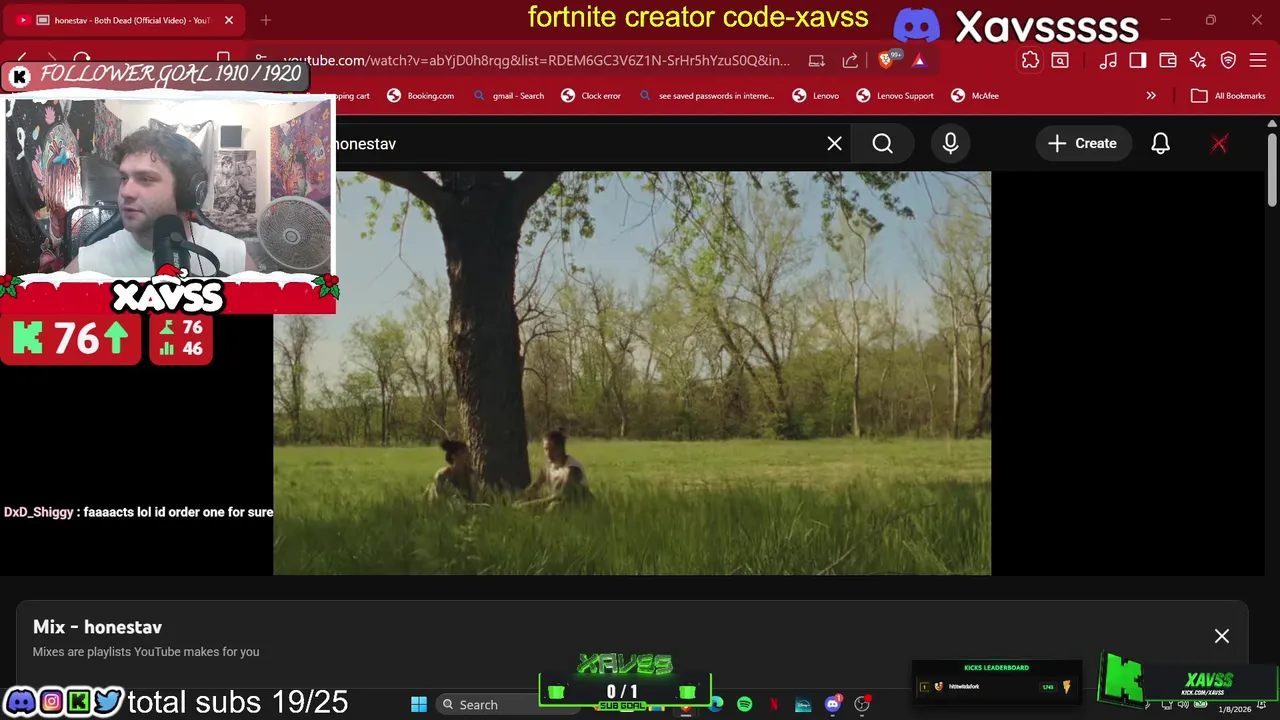Screen dimensions: 1280x720
Task: Open the Windows Start menu
Action: coord(419,705)
